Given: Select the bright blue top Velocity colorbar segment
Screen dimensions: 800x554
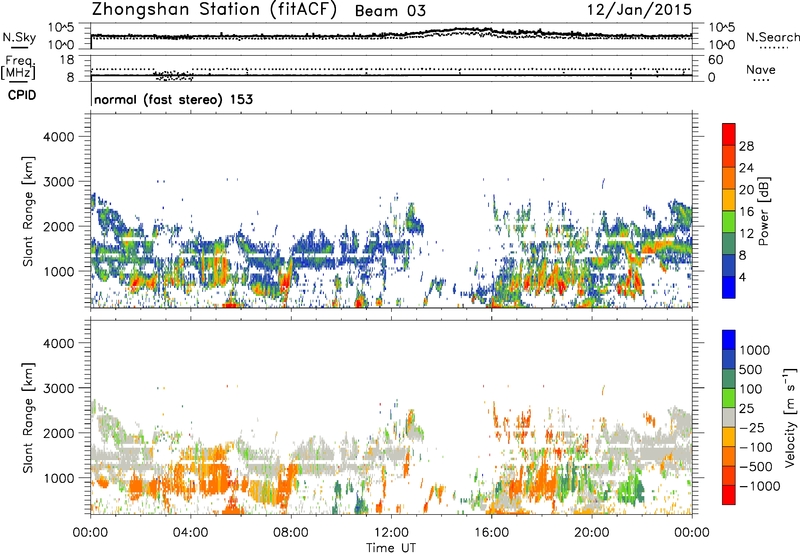Looking at the screenshot, I should (x=729, y=340).
